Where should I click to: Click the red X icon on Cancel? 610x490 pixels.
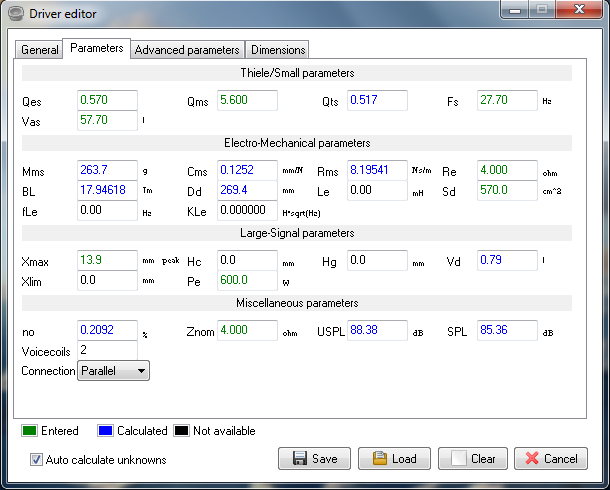[x=532, y=458]
